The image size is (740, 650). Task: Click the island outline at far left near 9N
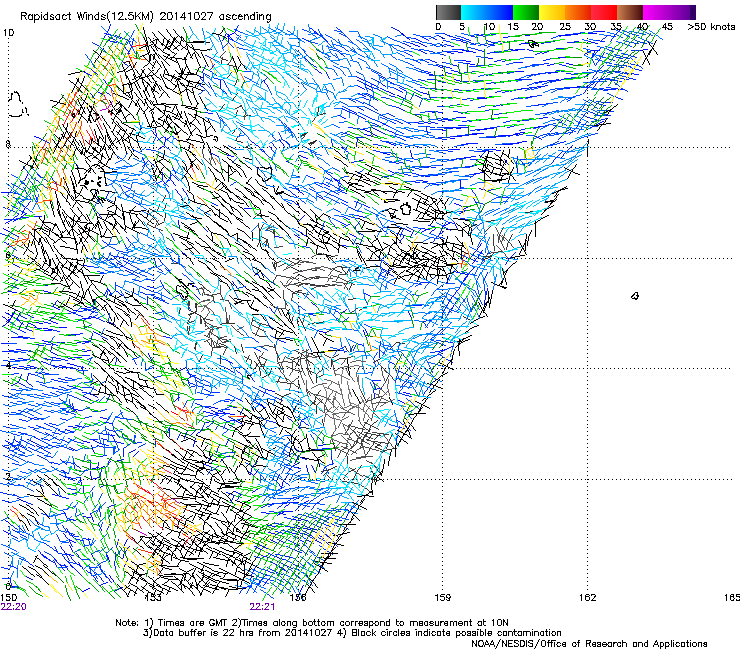pos(17,105)
